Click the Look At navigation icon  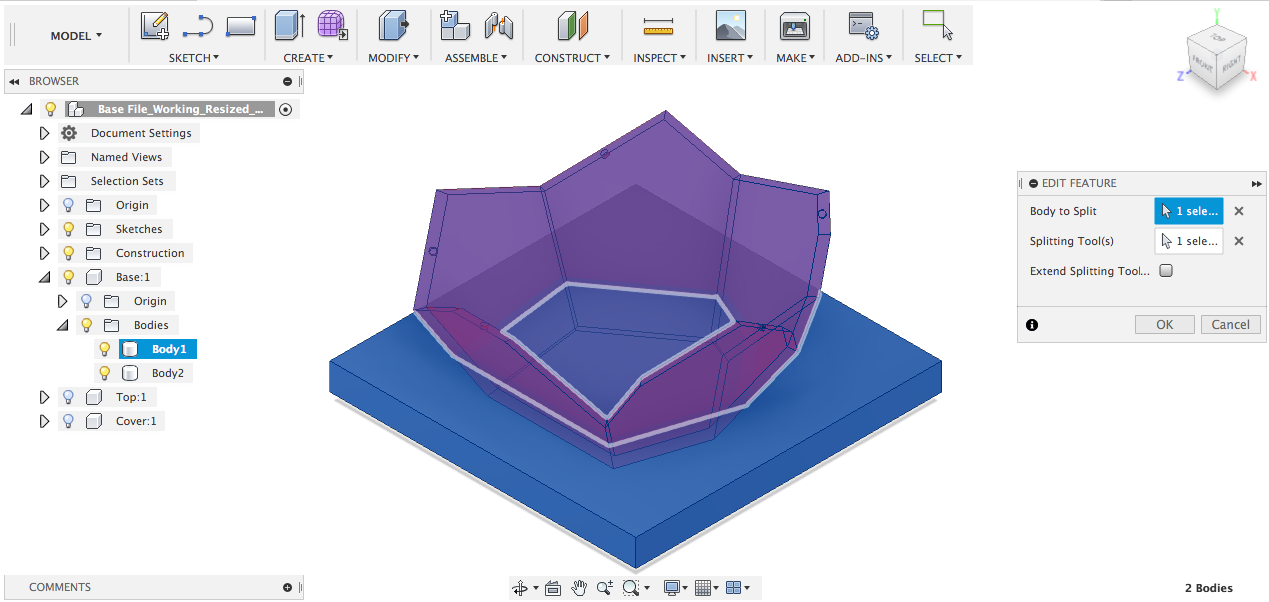(553, 588)
